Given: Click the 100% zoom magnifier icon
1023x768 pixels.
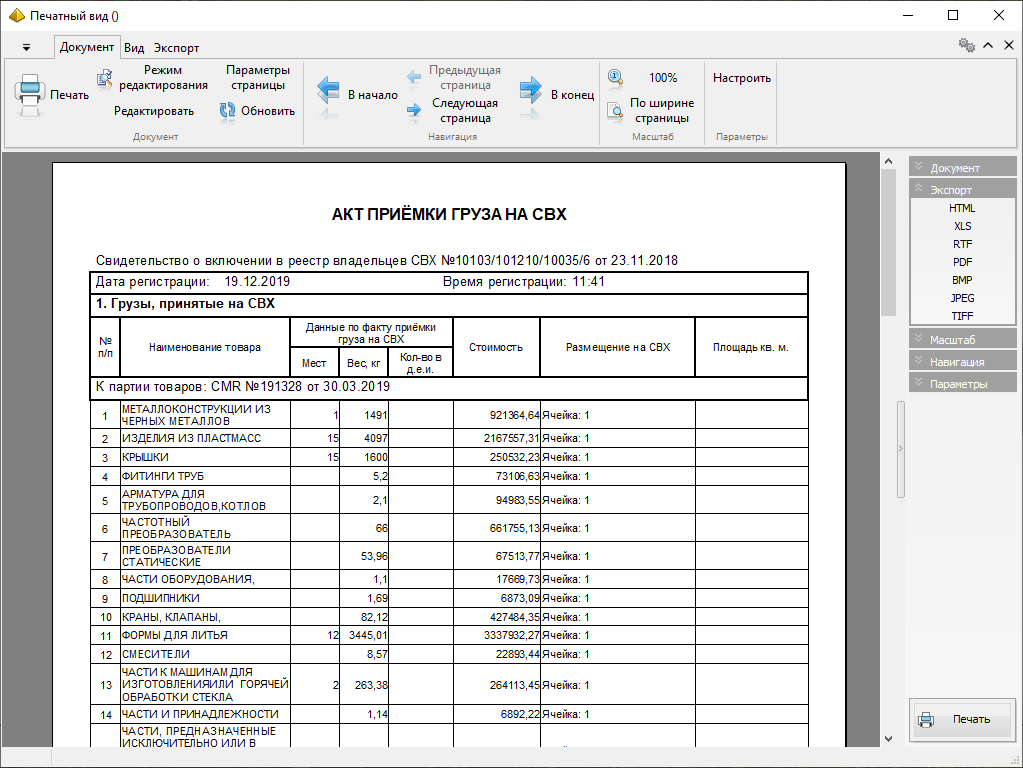Looking at the screenshot, I should click(x=615, y=78).
